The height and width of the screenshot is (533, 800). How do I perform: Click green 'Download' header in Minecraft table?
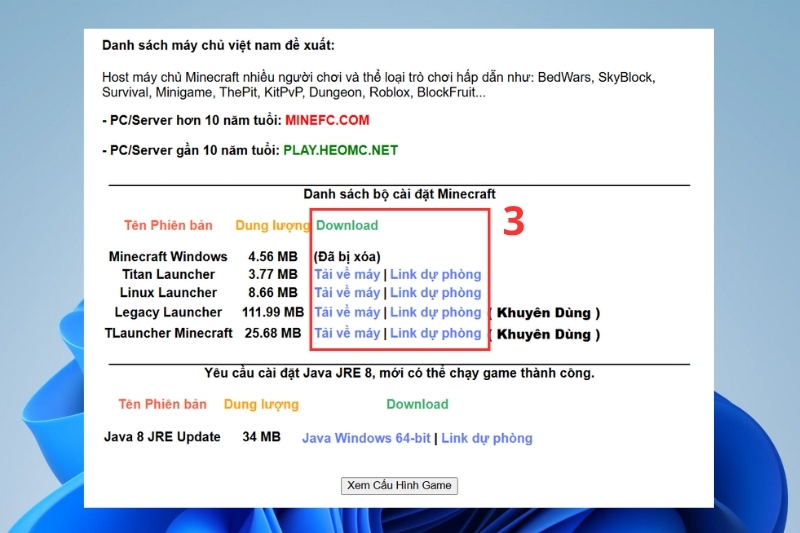[x=347, y=225]
